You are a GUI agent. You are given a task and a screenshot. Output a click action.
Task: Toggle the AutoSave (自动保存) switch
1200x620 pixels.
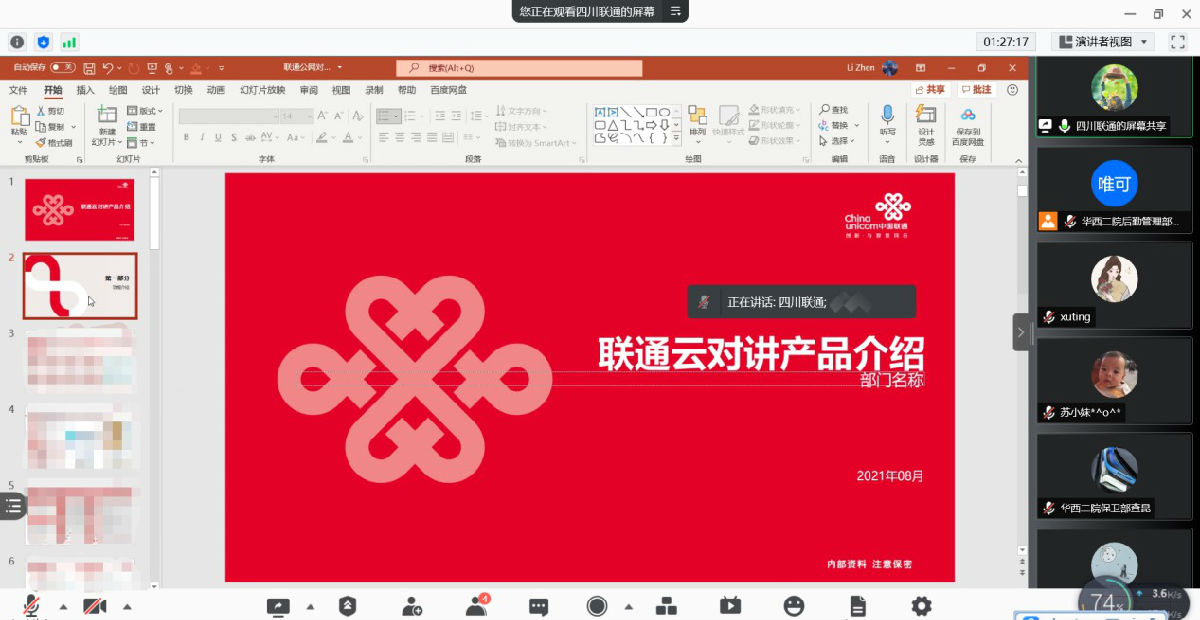[63, 68]
